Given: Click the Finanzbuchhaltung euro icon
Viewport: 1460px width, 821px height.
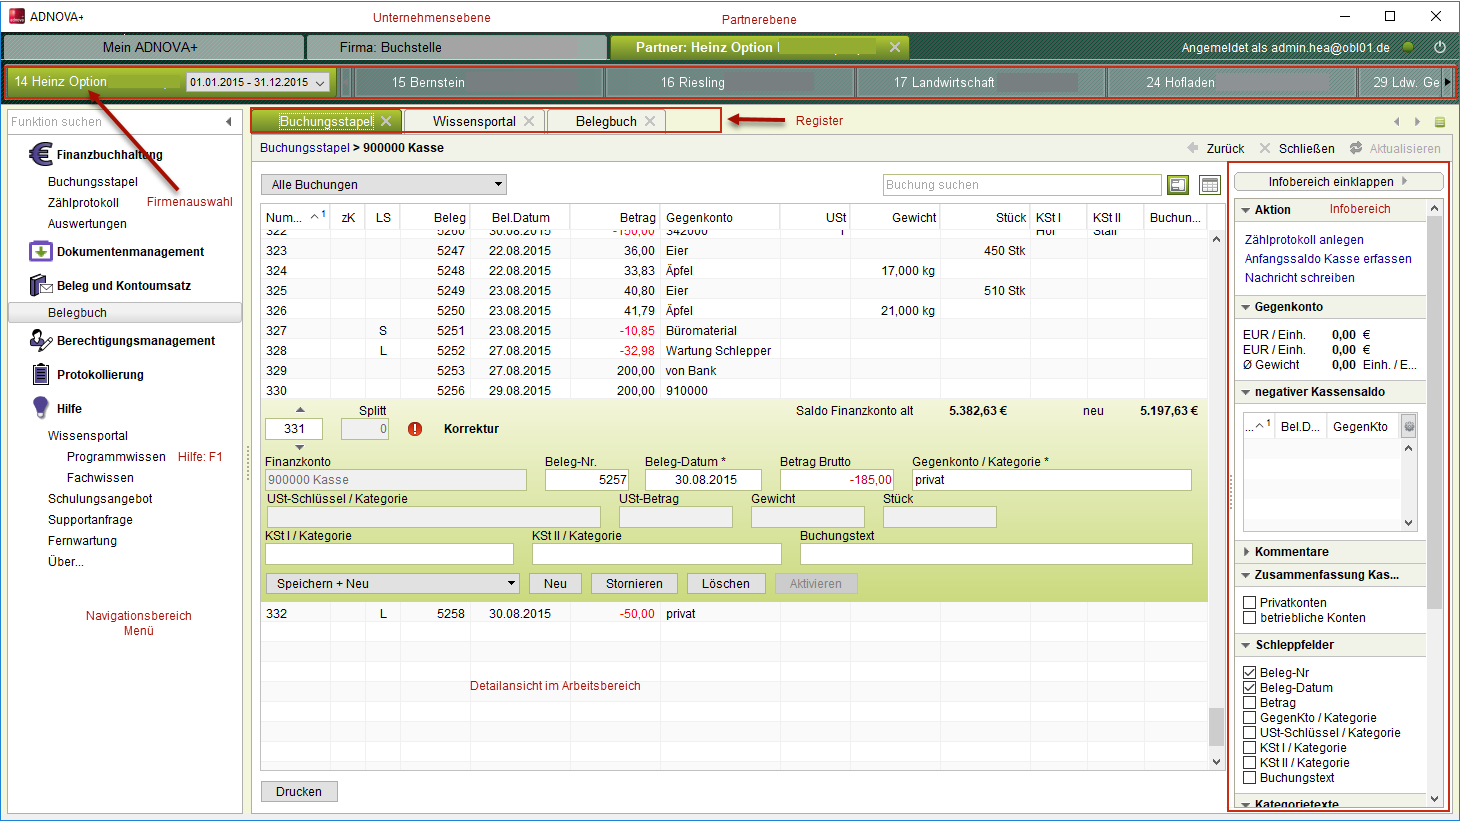Looking at the screenshot, I should (x=41, y=154).
